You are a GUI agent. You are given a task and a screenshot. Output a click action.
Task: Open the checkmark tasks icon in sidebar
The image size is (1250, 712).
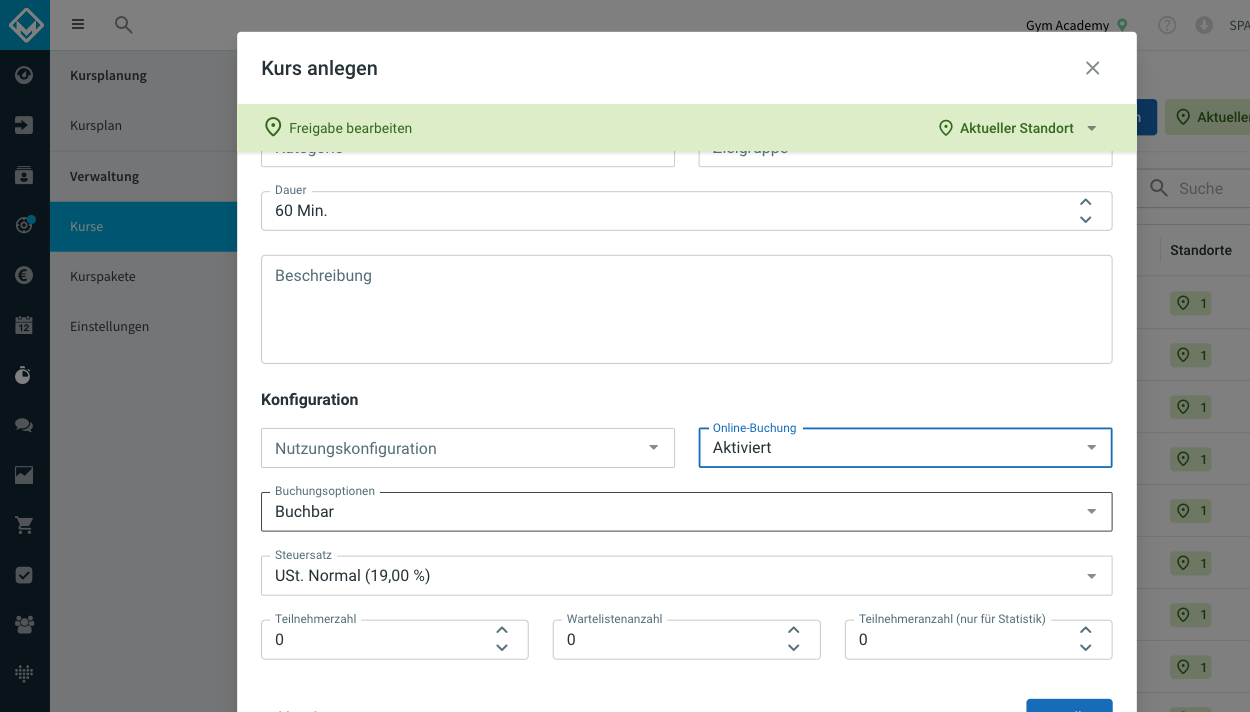pyautogui.click(x=25, y=575)
